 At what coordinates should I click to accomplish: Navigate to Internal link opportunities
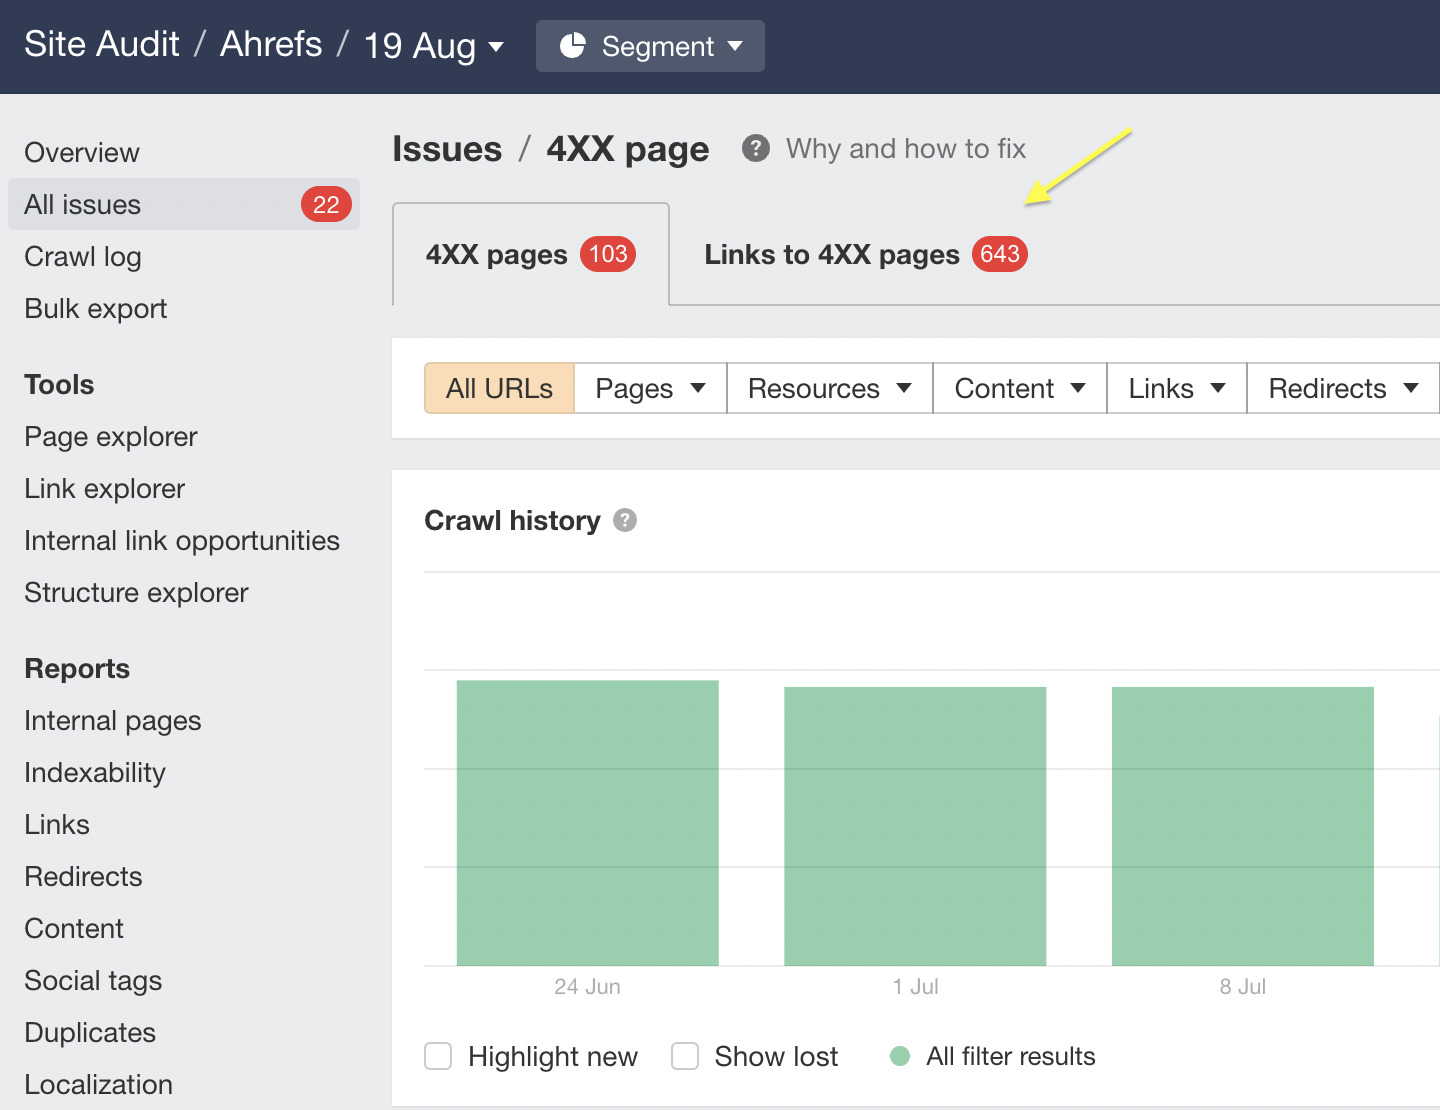click(x=181, y=540)
